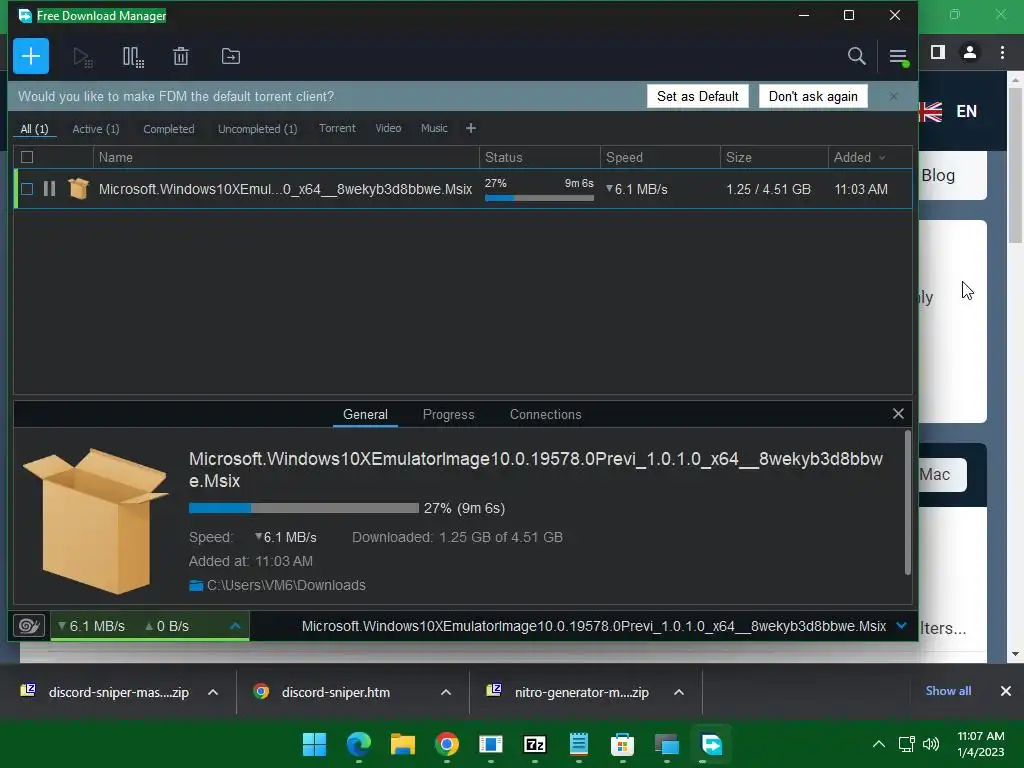Expand the speed limit chevron in status bar

[236, 626]
